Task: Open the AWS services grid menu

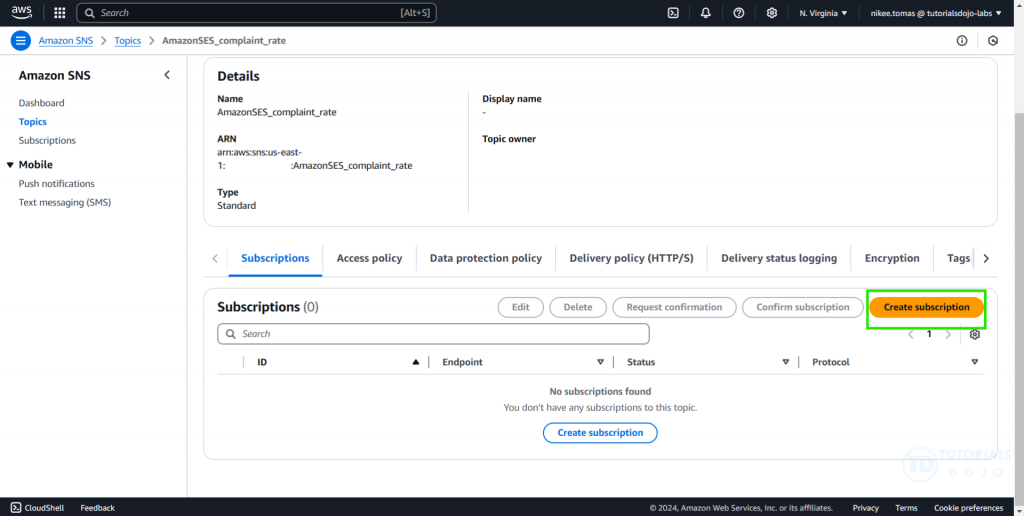Action: [x=59, y=12]
